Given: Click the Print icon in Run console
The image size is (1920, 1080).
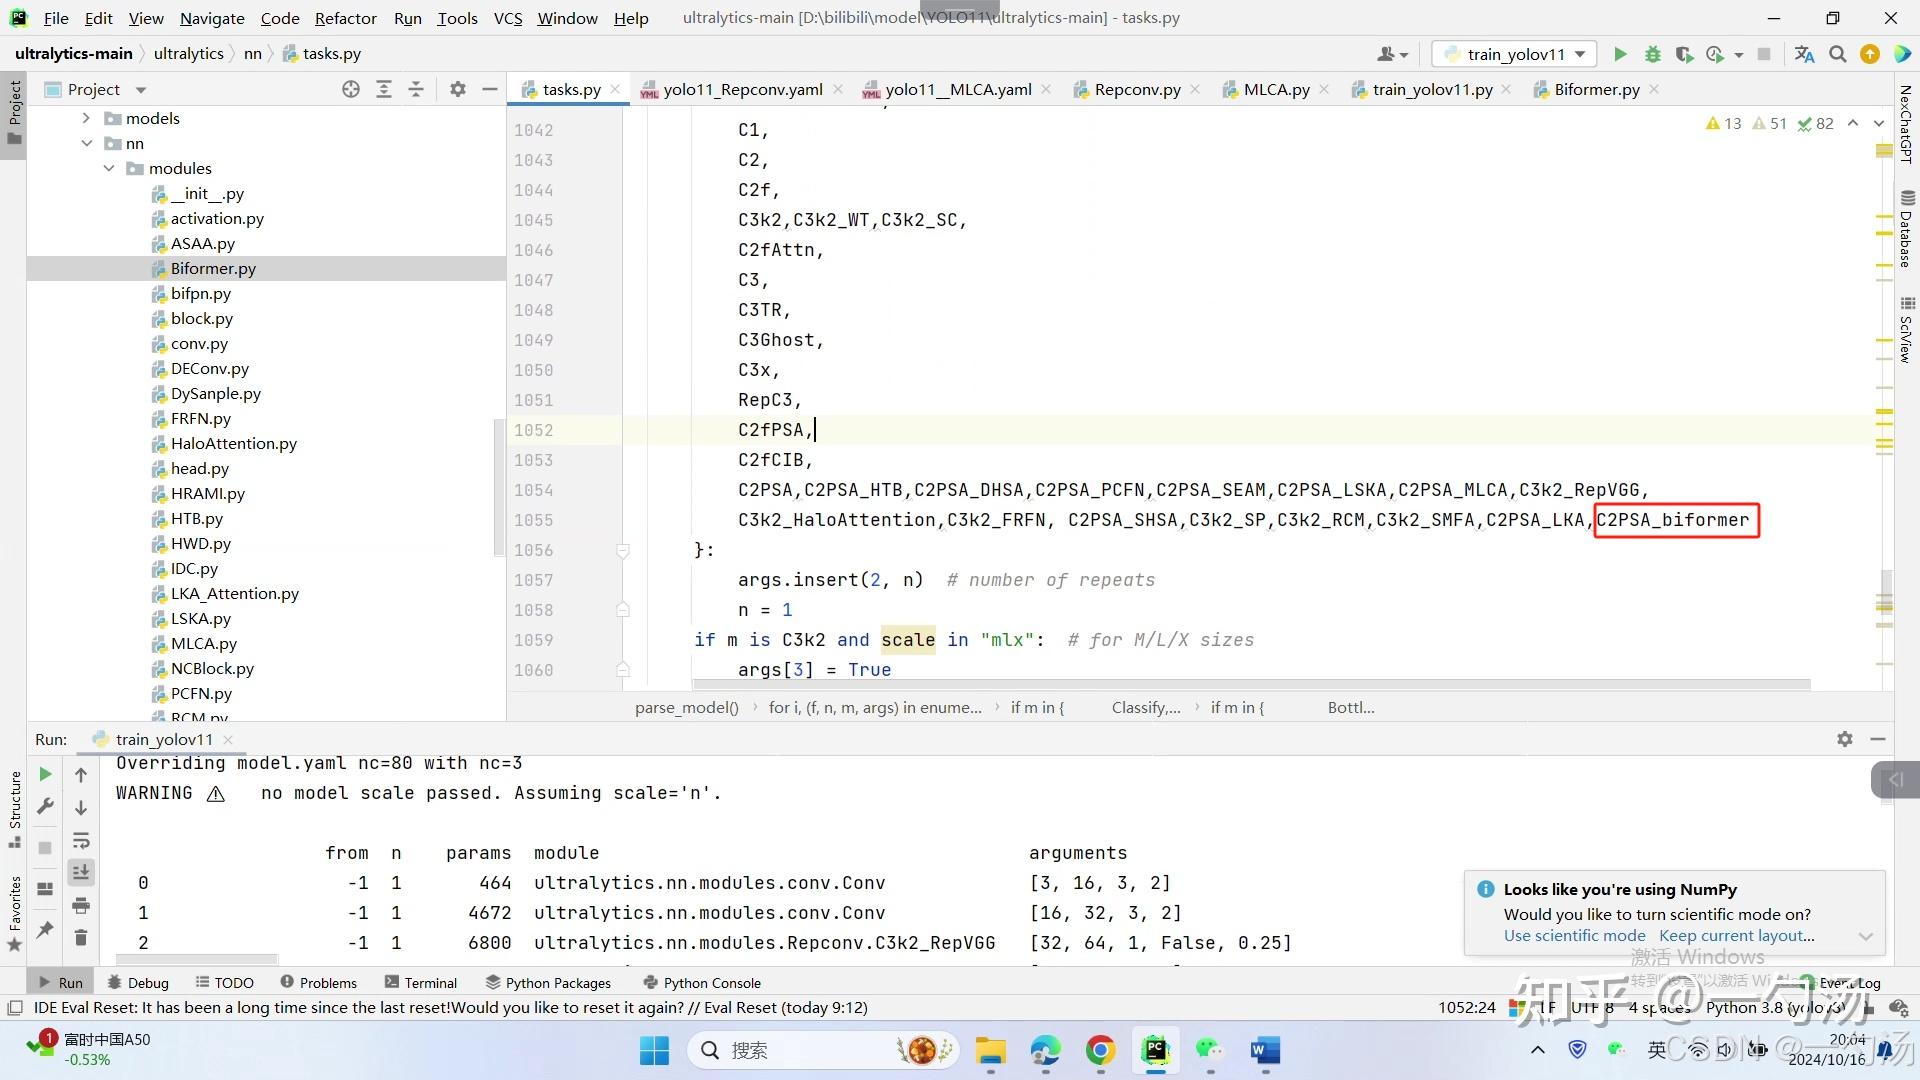Looking at the screenshot, I should tap(81, 905).
